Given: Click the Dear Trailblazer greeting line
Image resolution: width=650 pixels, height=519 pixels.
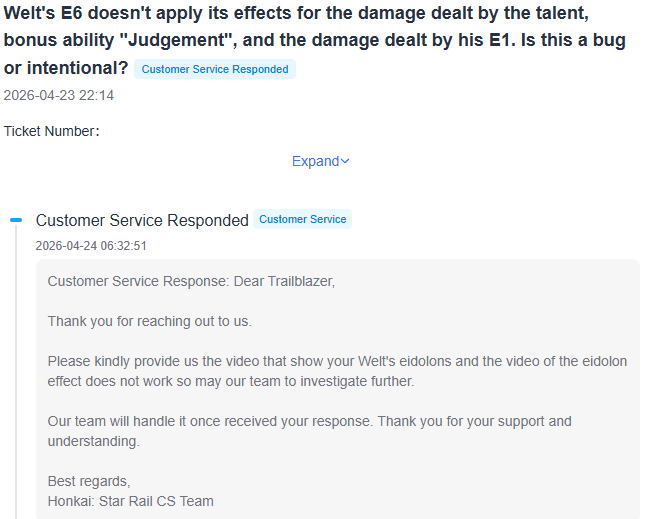Looking at the screenshot, I should click(191, 281).
